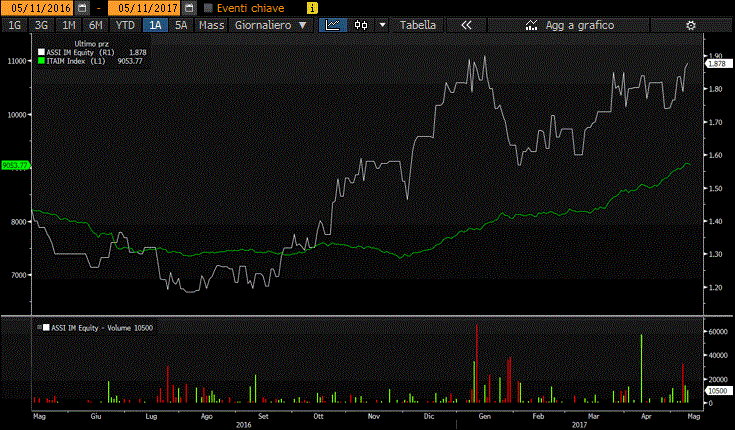735x430 pixels.
Task: Edit the start date field 05/11/2016
Action: (x=39, y=7)
